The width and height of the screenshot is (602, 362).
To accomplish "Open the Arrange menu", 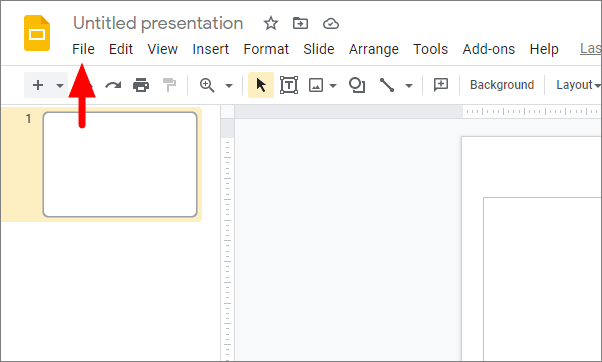I will pos(374,49).
